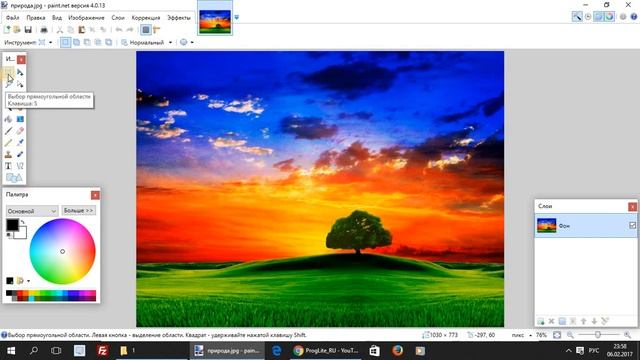640x360 pixels.
Task: Select the Color Picker eyedropper tool
Action: [x=20, y=142]
